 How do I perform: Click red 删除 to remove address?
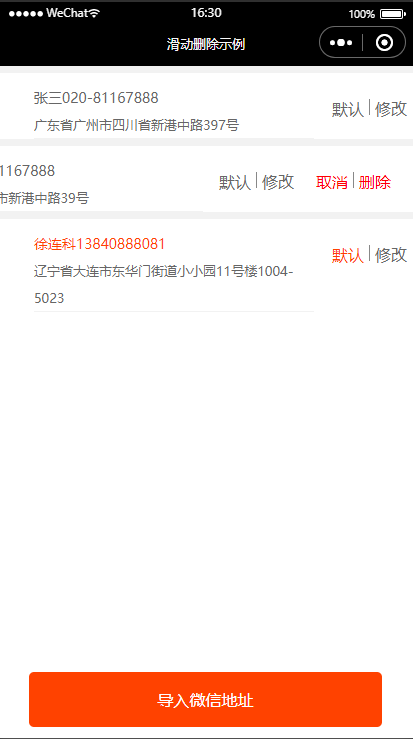[374, 182]
